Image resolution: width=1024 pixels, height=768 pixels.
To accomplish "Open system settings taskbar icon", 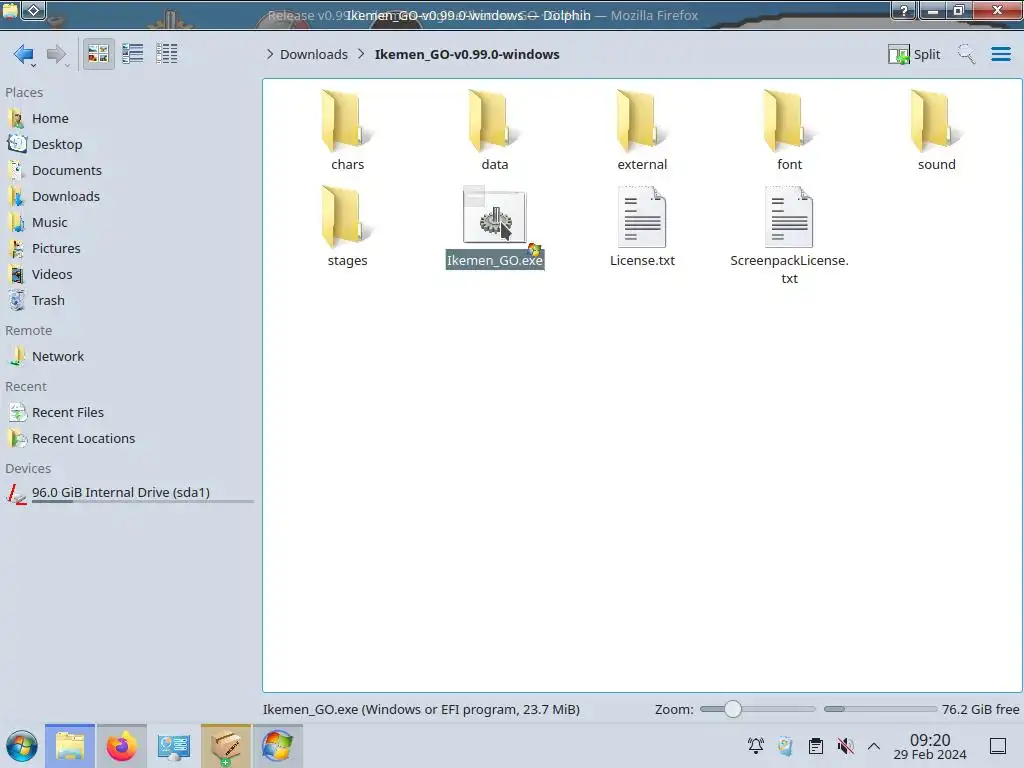I will point(173,746).
